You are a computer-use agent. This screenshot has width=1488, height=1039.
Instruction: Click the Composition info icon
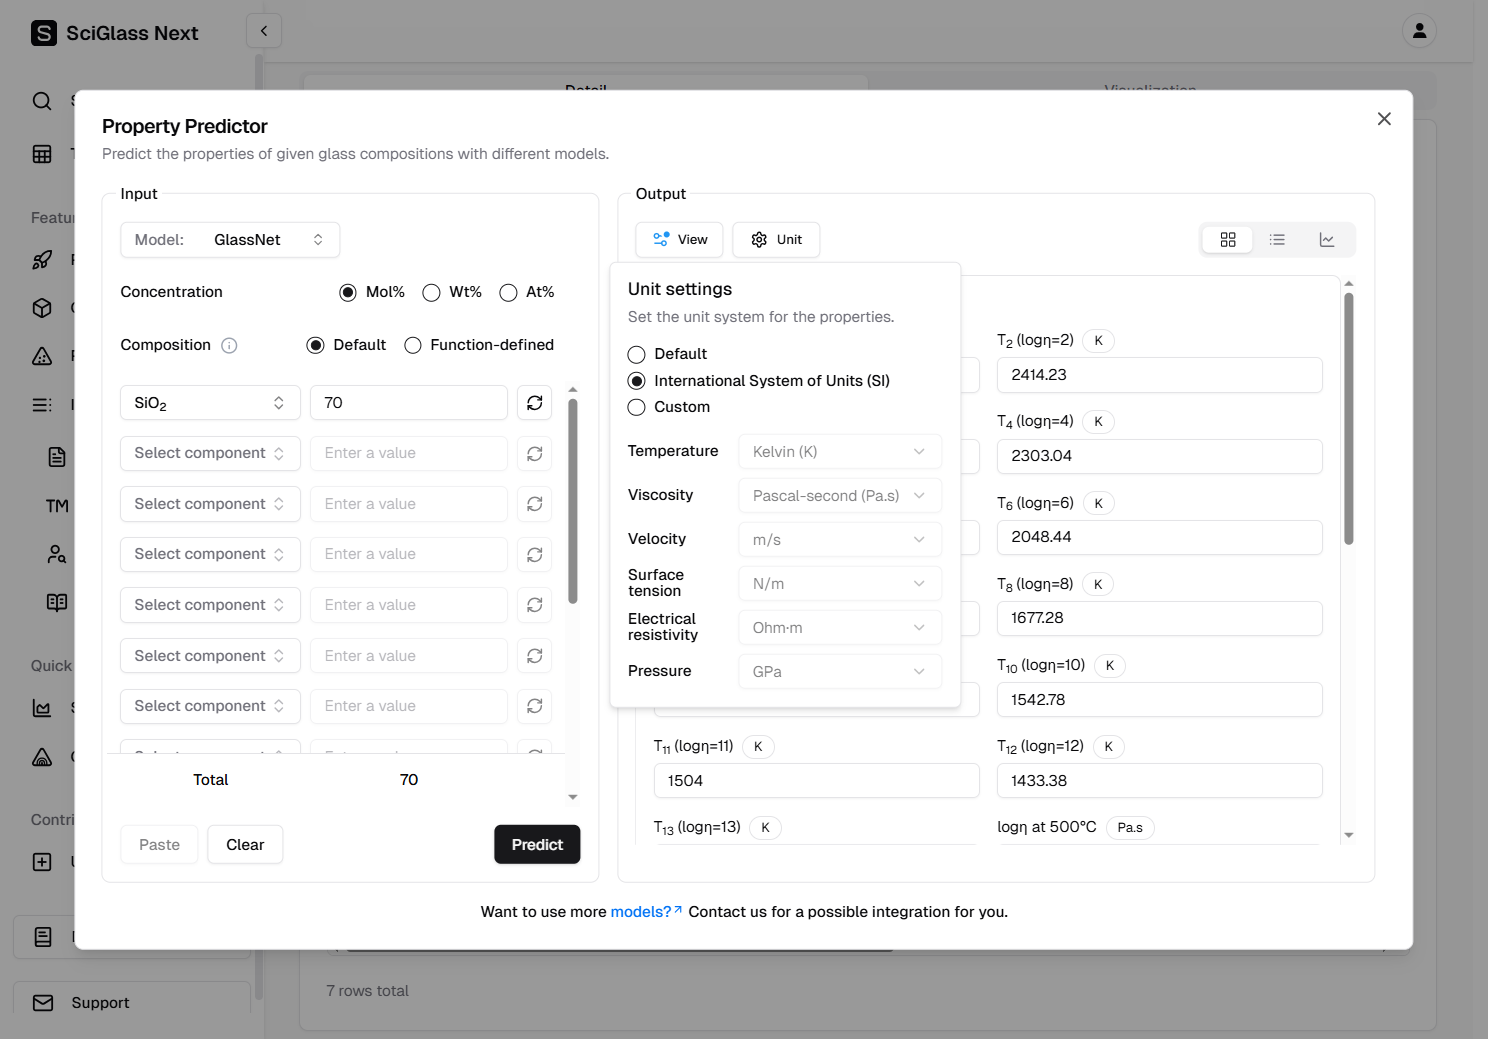point(229,346)
